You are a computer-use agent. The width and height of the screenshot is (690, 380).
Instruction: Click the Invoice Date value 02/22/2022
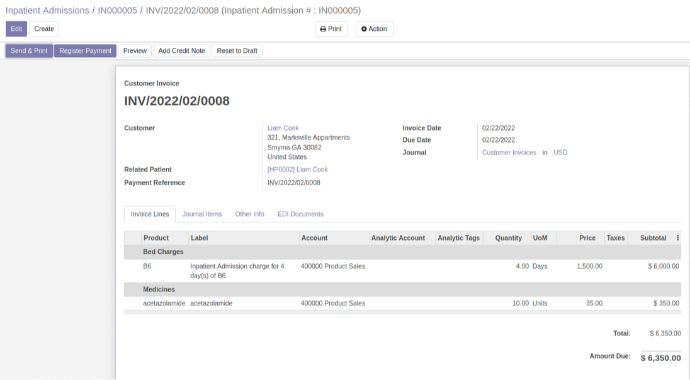click(498, 128)
